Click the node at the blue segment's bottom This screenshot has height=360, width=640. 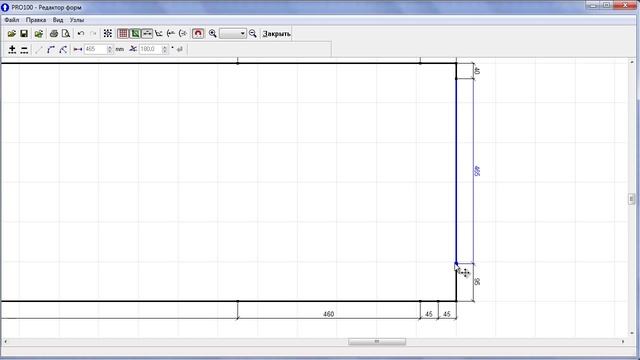click(456, 264)
